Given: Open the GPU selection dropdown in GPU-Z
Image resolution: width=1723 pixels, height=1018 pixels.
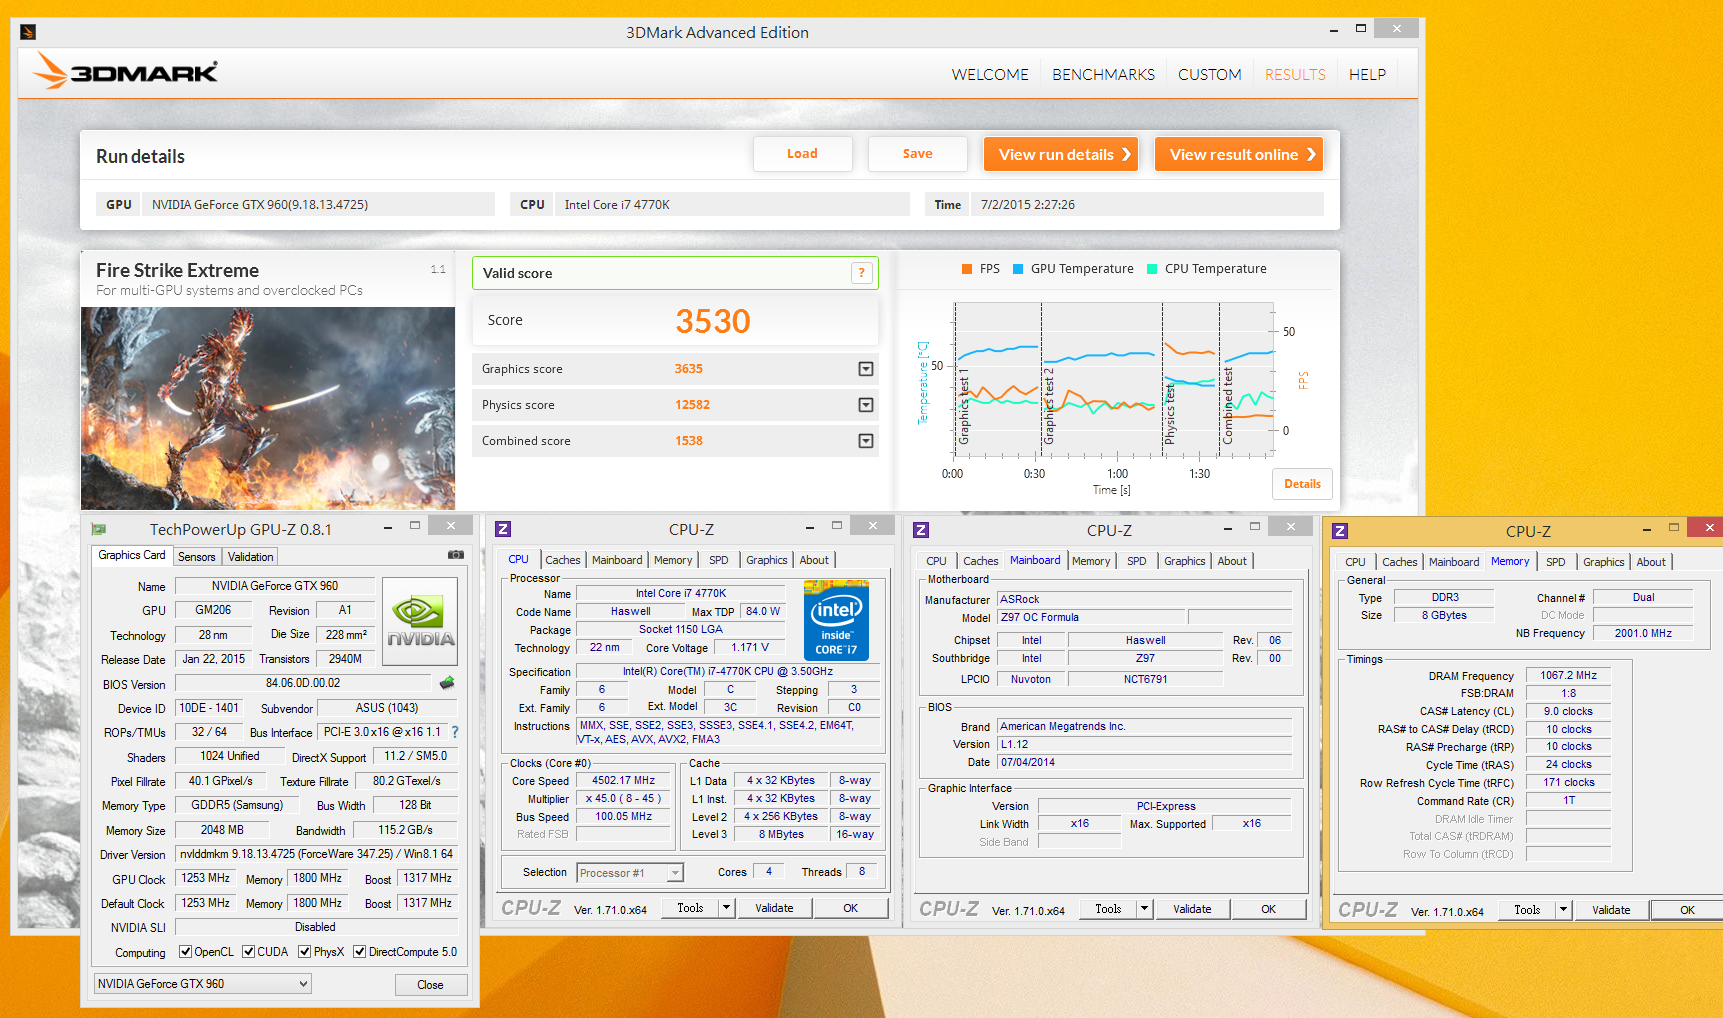Looking at the screenshot, I should point(203,984).
